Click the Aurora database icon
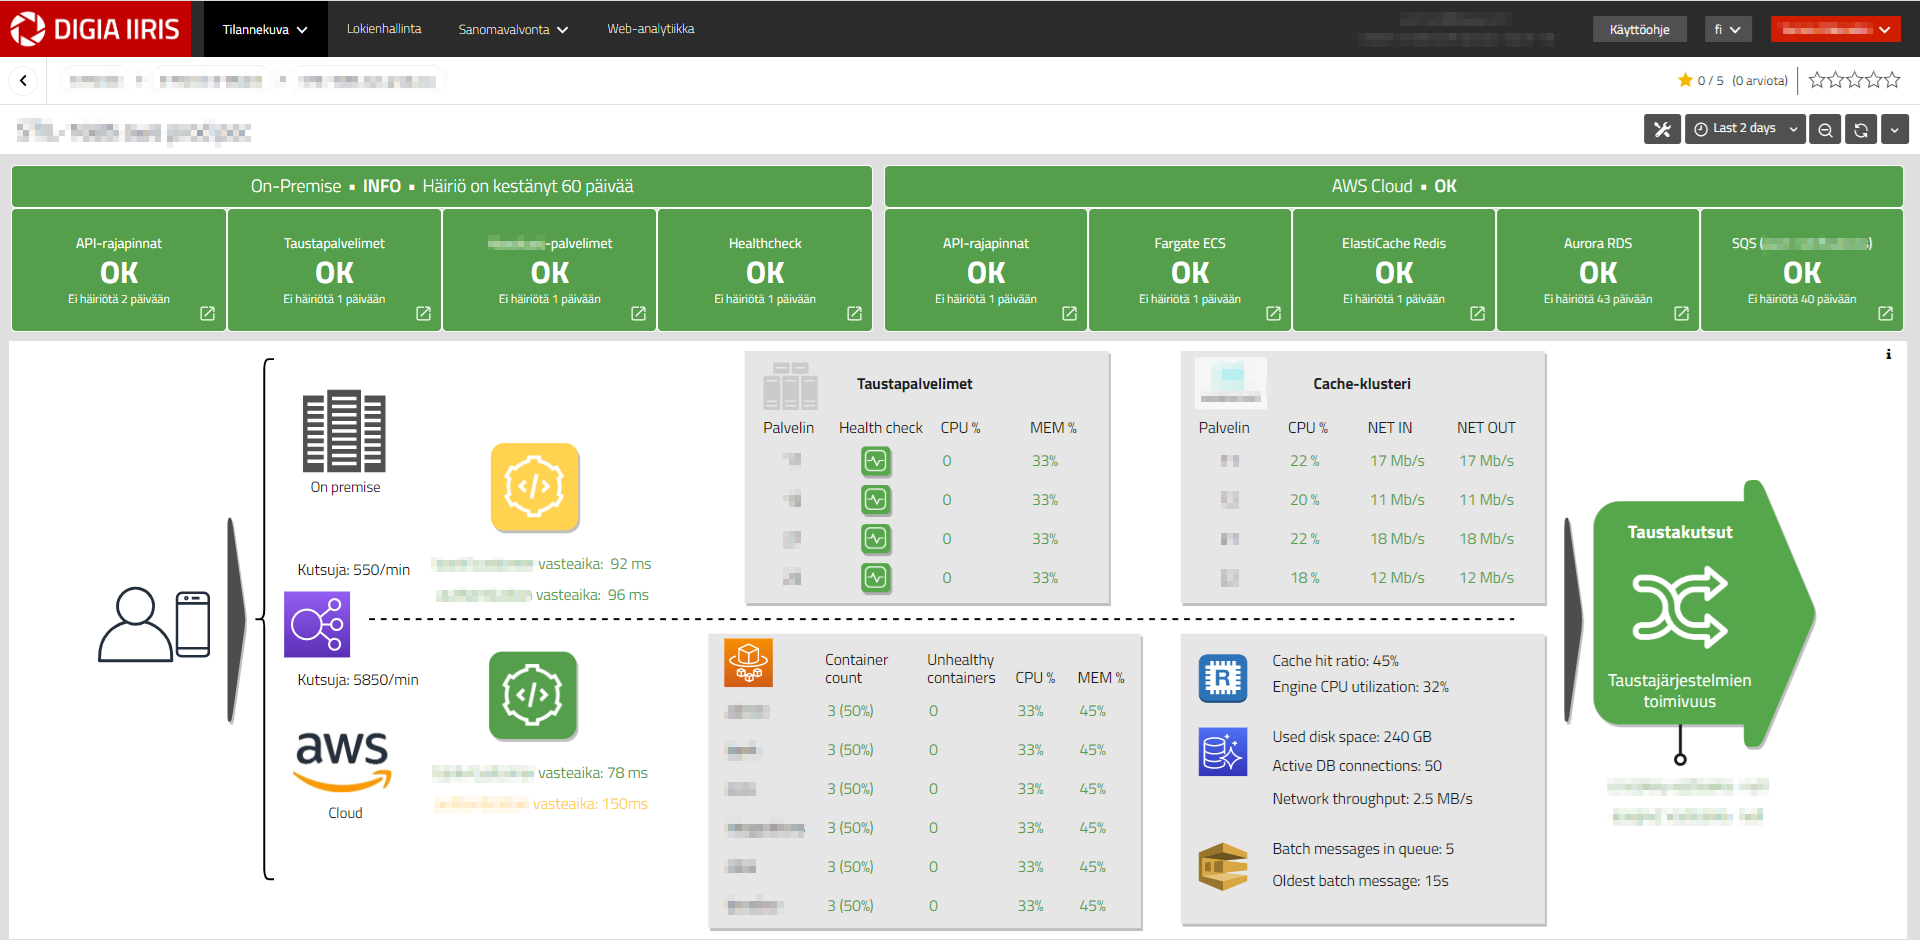 tap(1222, 752)
